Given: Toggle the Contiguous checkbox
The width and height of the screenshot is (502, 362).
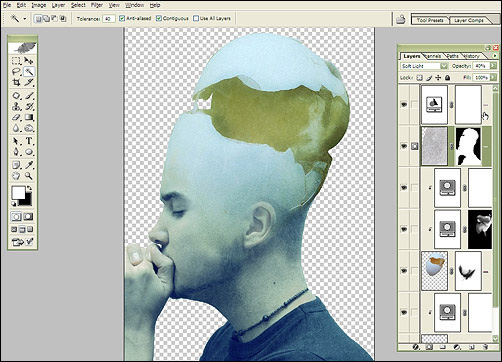Looking at the screenshot, I should coord(159,18).
